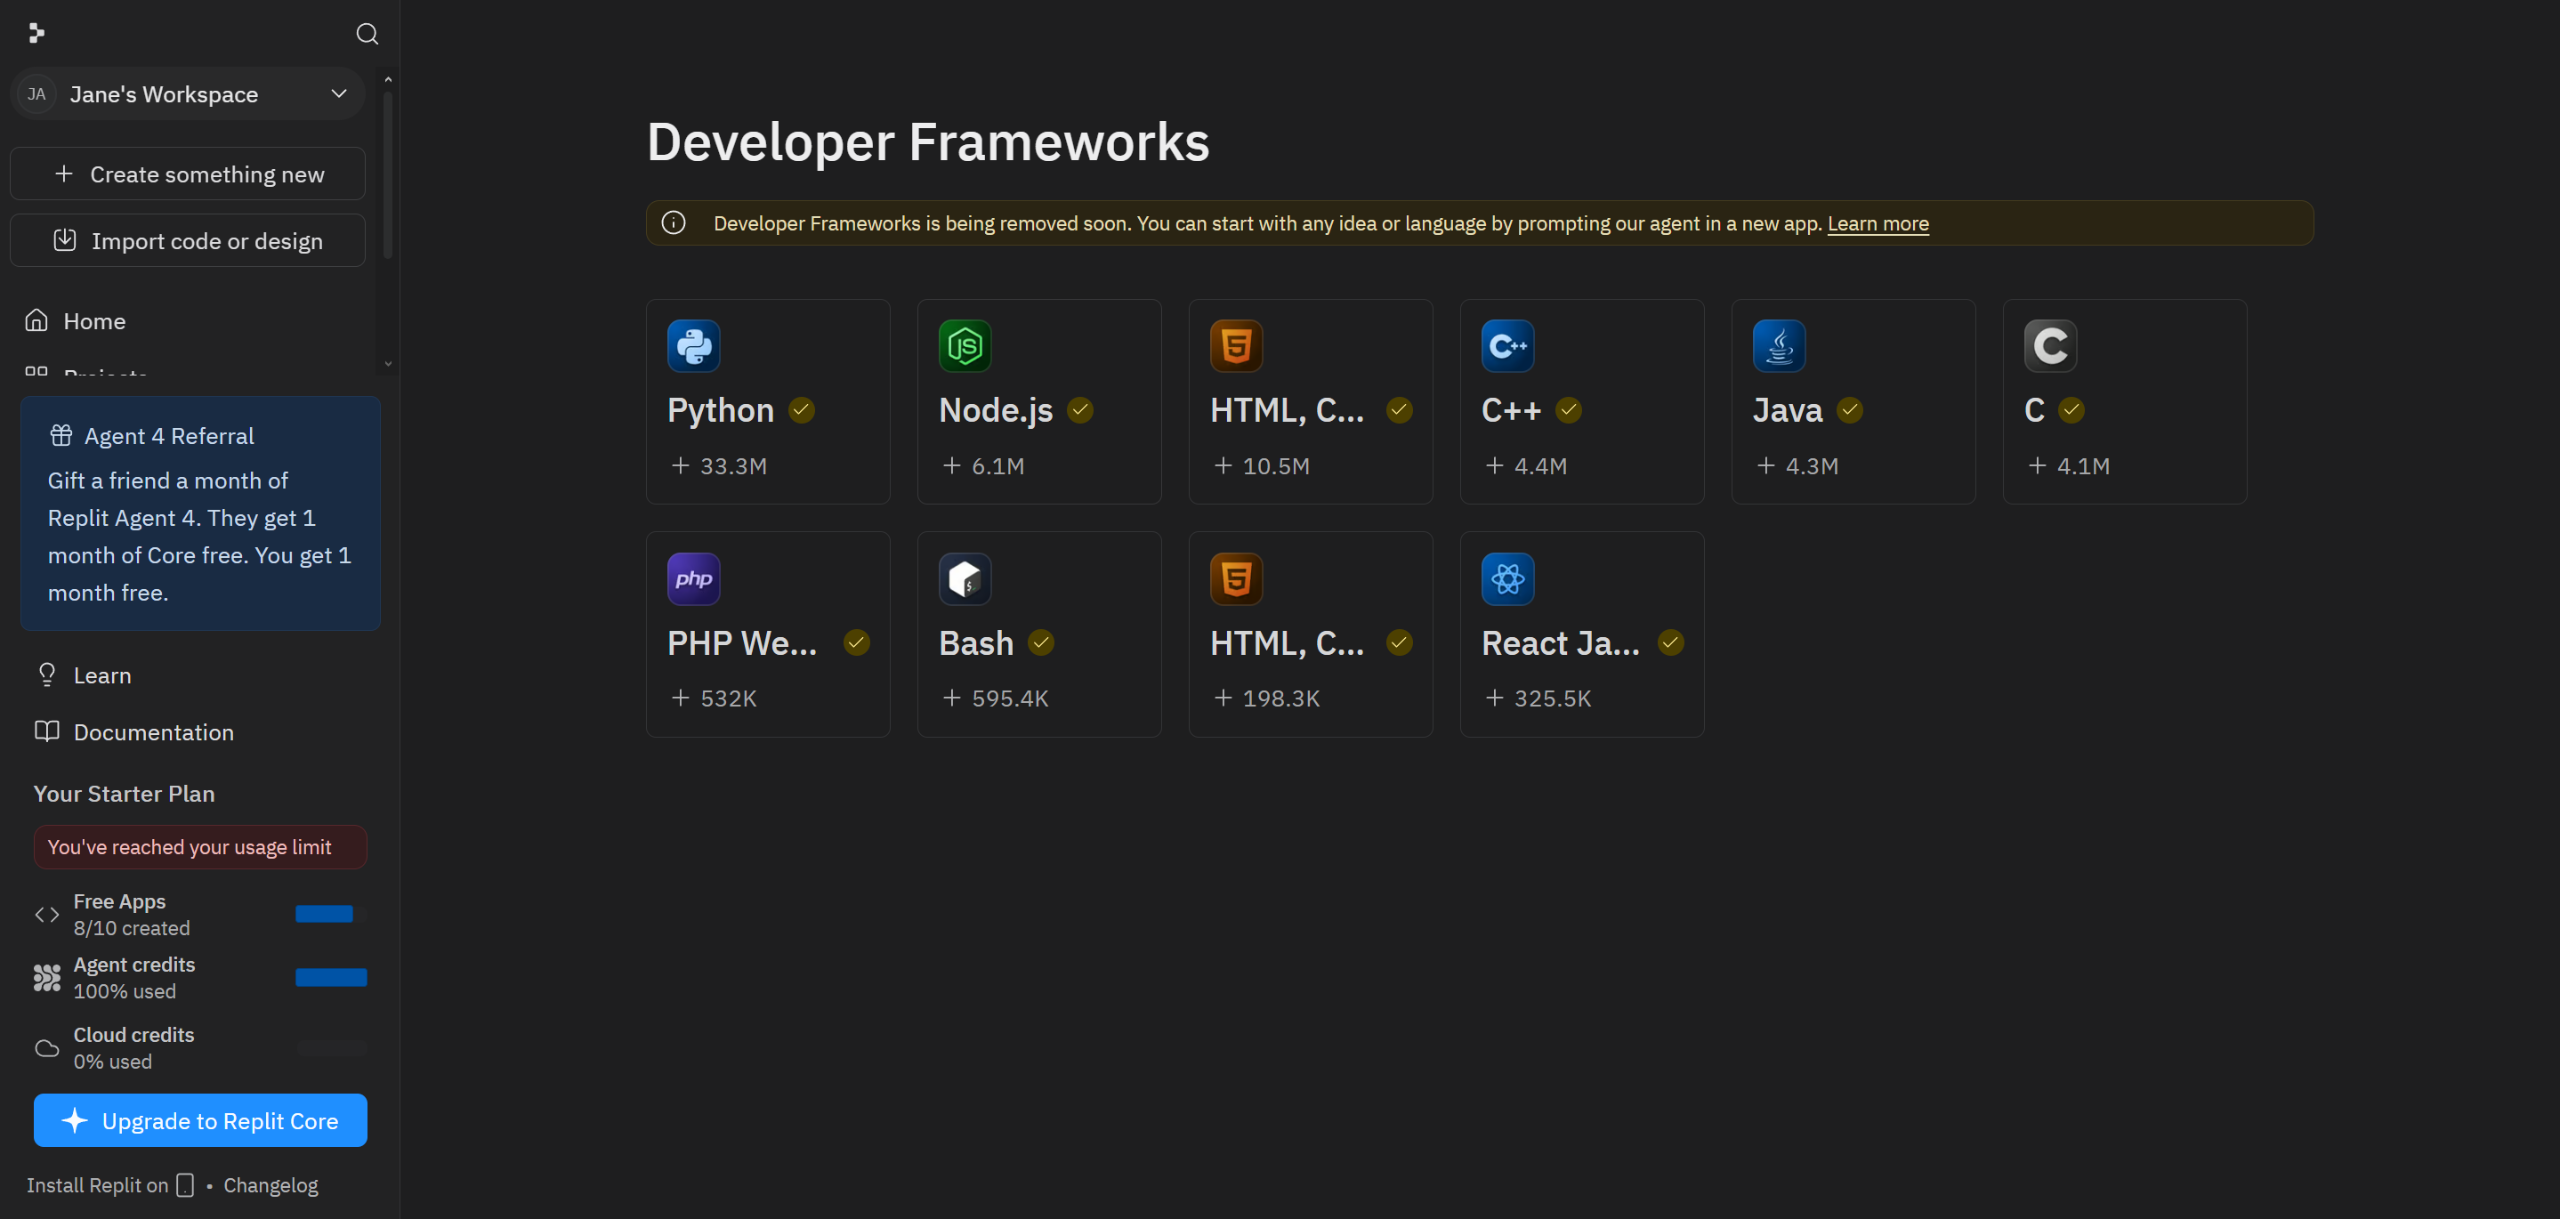Click the Bash framework icon

coord(964,579)
